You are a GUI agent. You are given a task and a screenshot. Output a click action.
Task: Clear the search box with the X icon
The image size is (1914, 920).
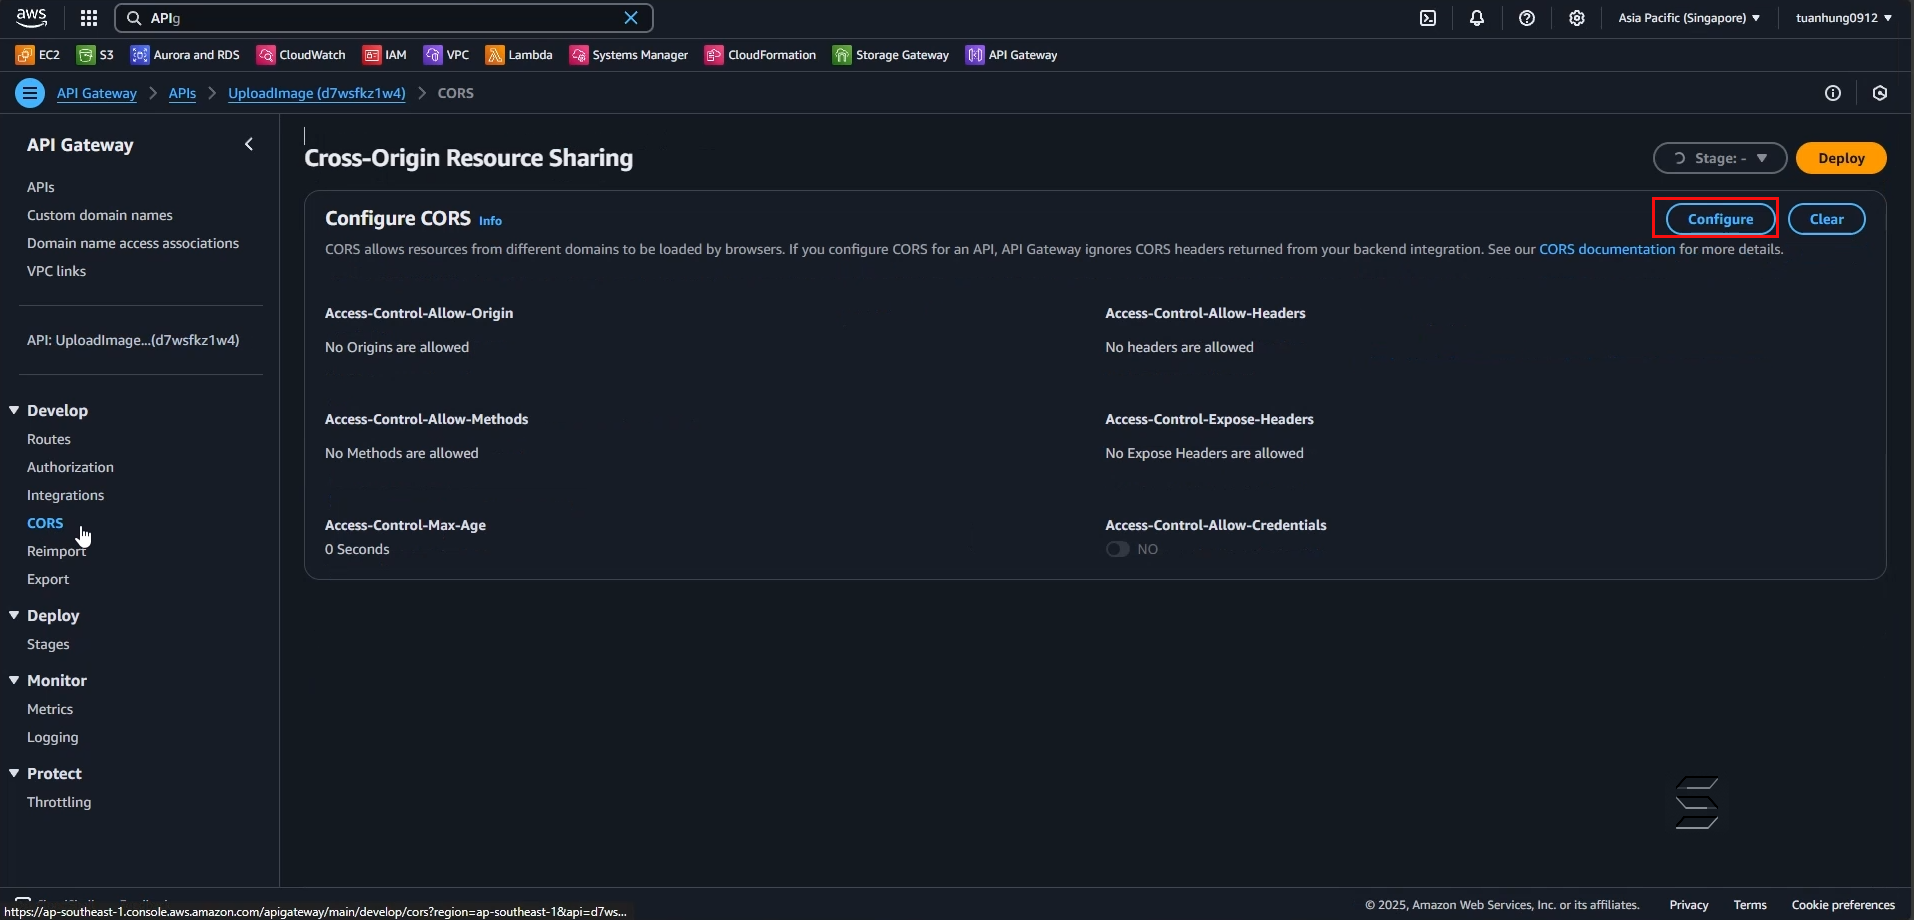(631, 18)
